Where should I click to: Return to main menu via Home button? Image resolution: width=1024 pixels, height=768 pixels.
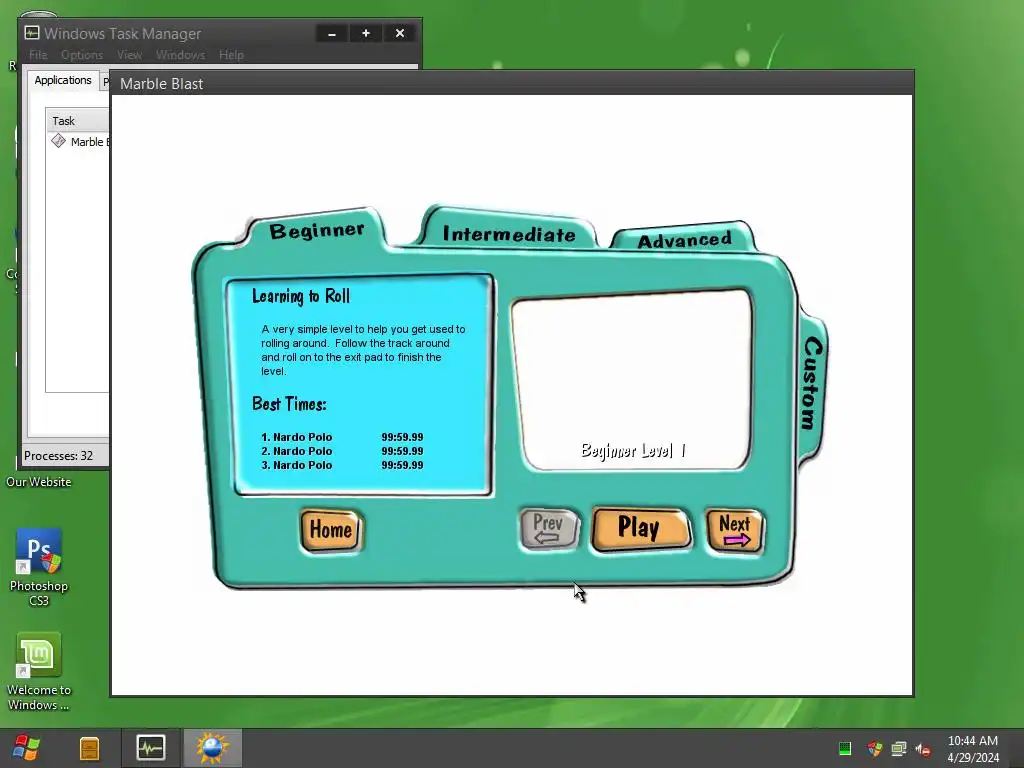pyautogui.click(x=331, y=530)
